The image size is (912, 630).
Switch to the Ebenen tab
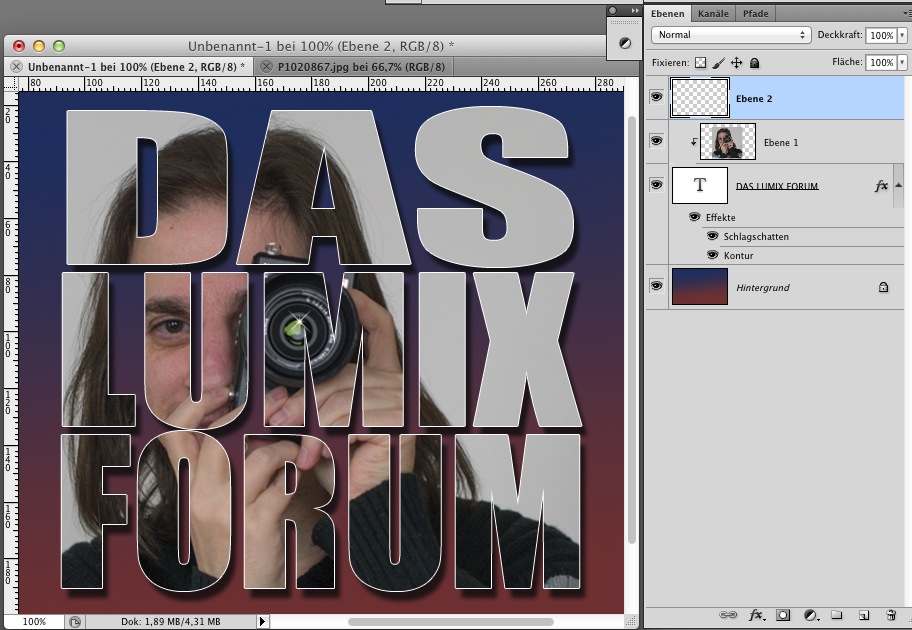tap(668, 13)
